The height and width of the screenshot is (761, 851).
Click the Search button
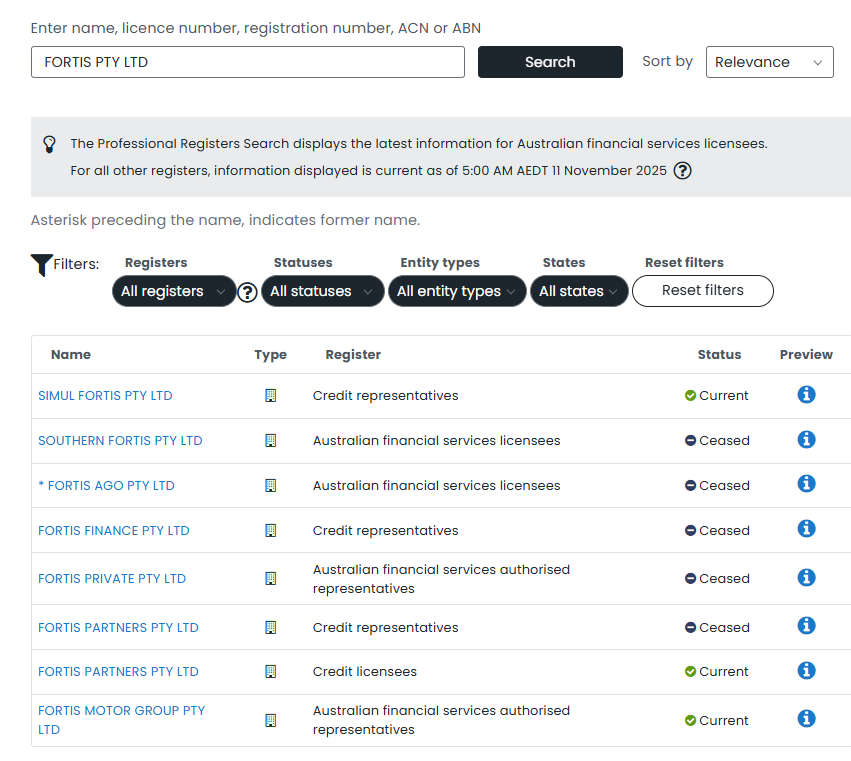point(550,62)
